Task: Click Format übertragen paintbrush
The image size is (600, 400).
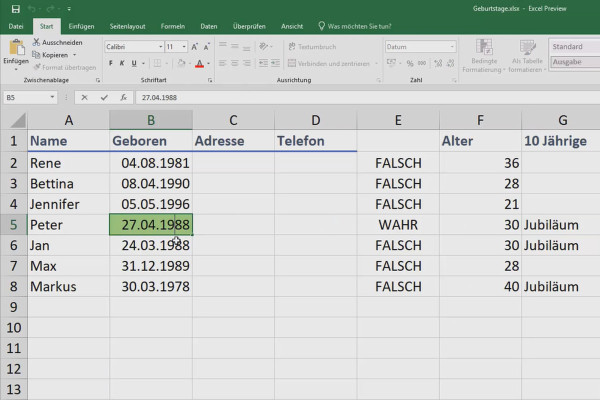Action: point(65,67)
